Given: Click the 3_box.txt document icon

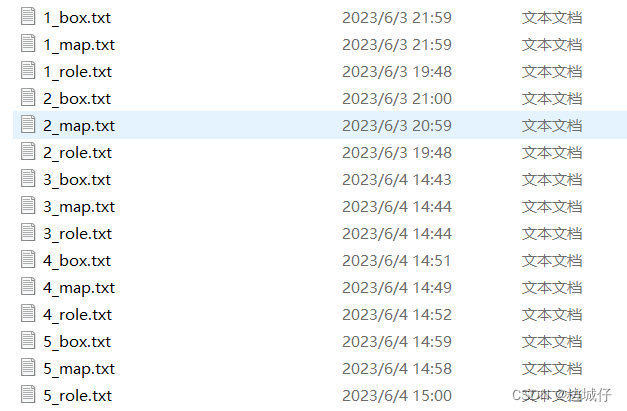Looking at the screenshot, I should [x=28, y=179].
